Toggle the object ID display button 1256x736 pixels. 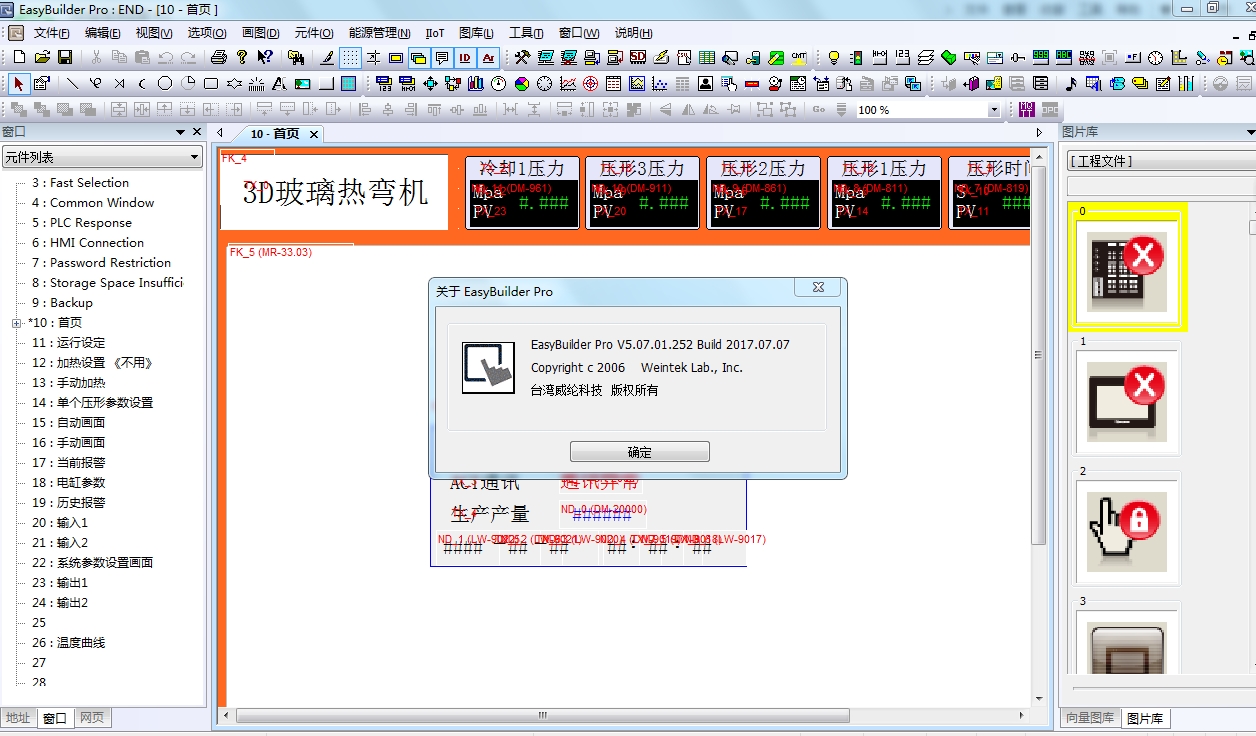[465, 58]
